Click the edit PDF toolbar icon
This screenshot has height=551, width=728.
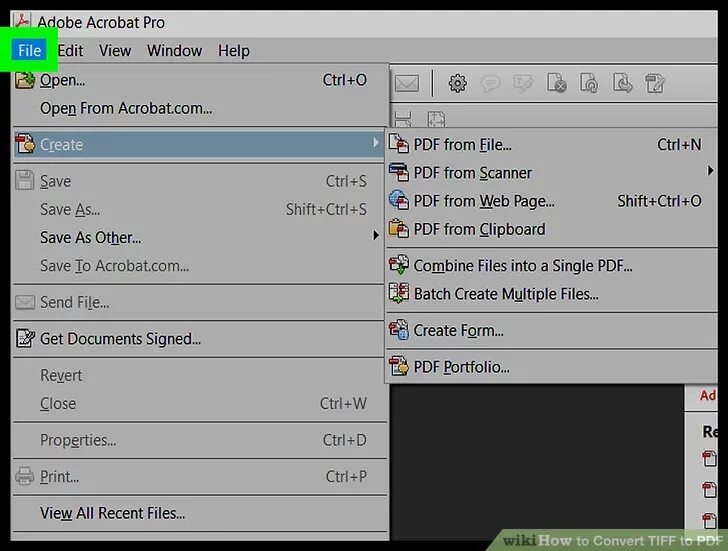tap(655, 84)
